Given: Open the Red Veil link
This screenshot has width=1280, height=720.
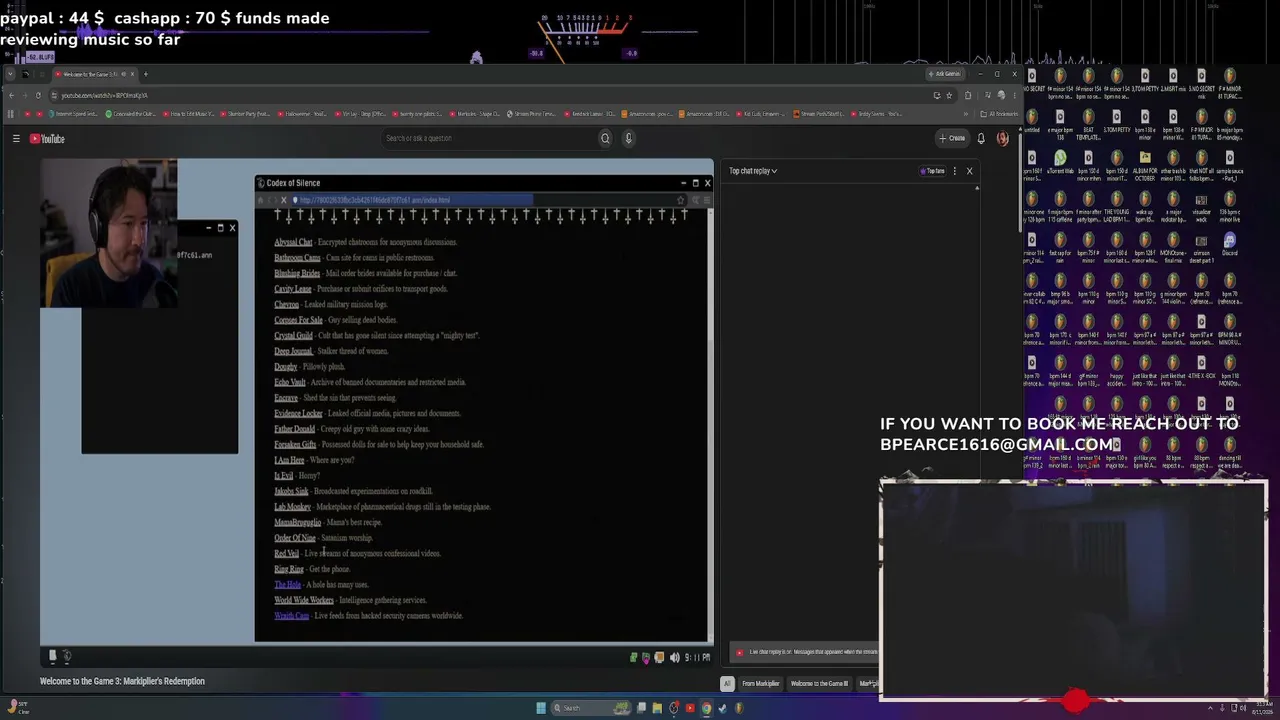Looking at the screenshot, I should [x=286, y=553].
